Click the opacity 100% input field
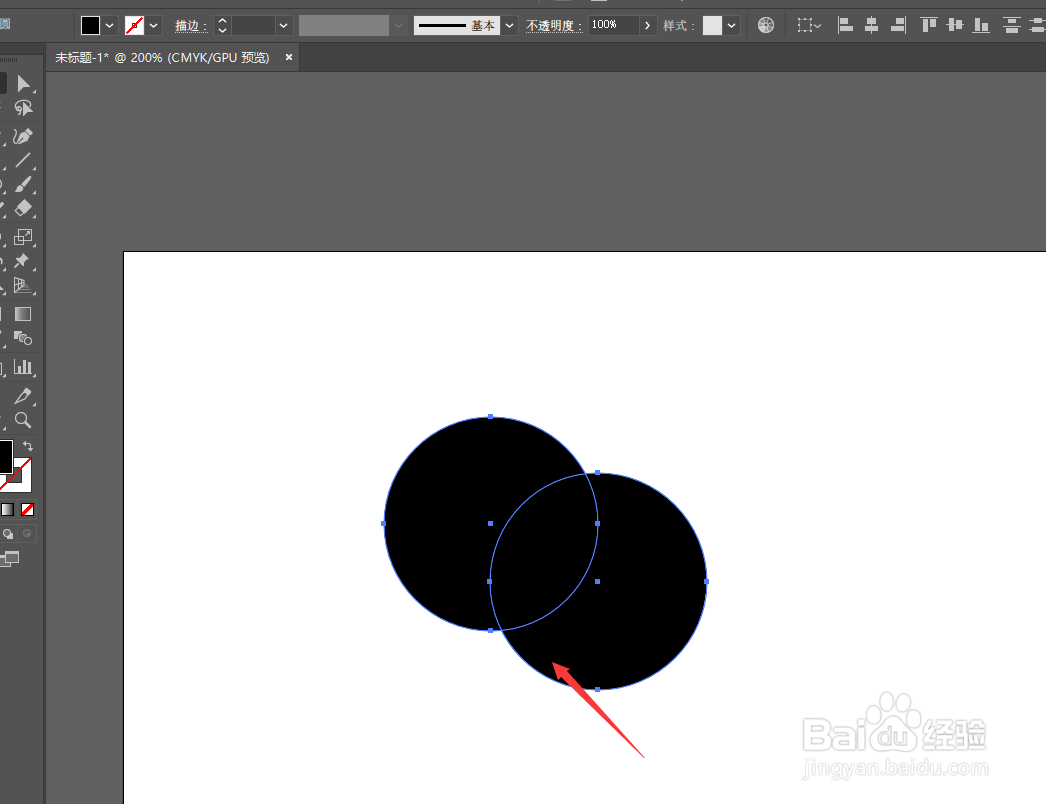 [614, 25]
